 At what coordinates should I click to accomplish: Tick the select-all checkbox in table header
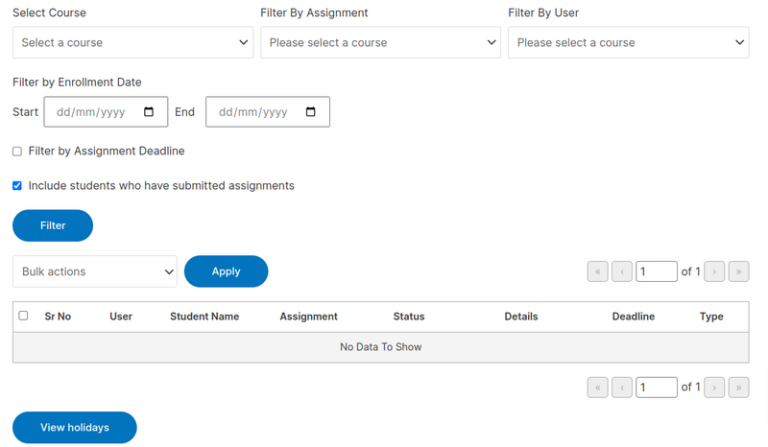(23, 316)
